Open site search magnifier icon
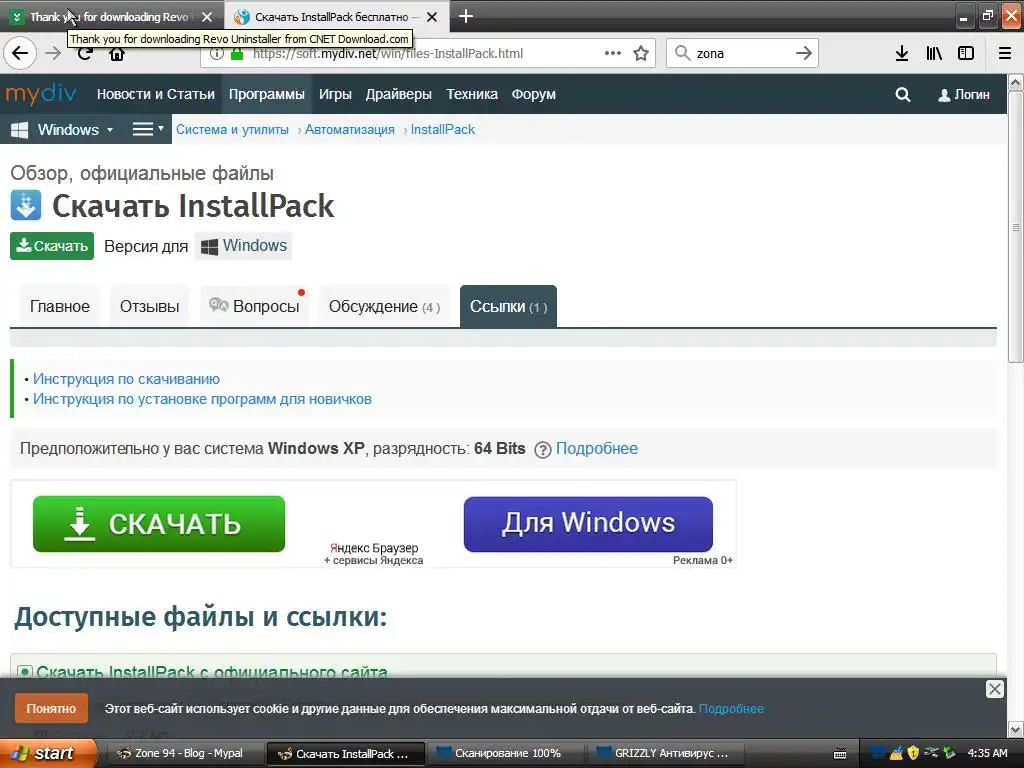 pos(903,95)
